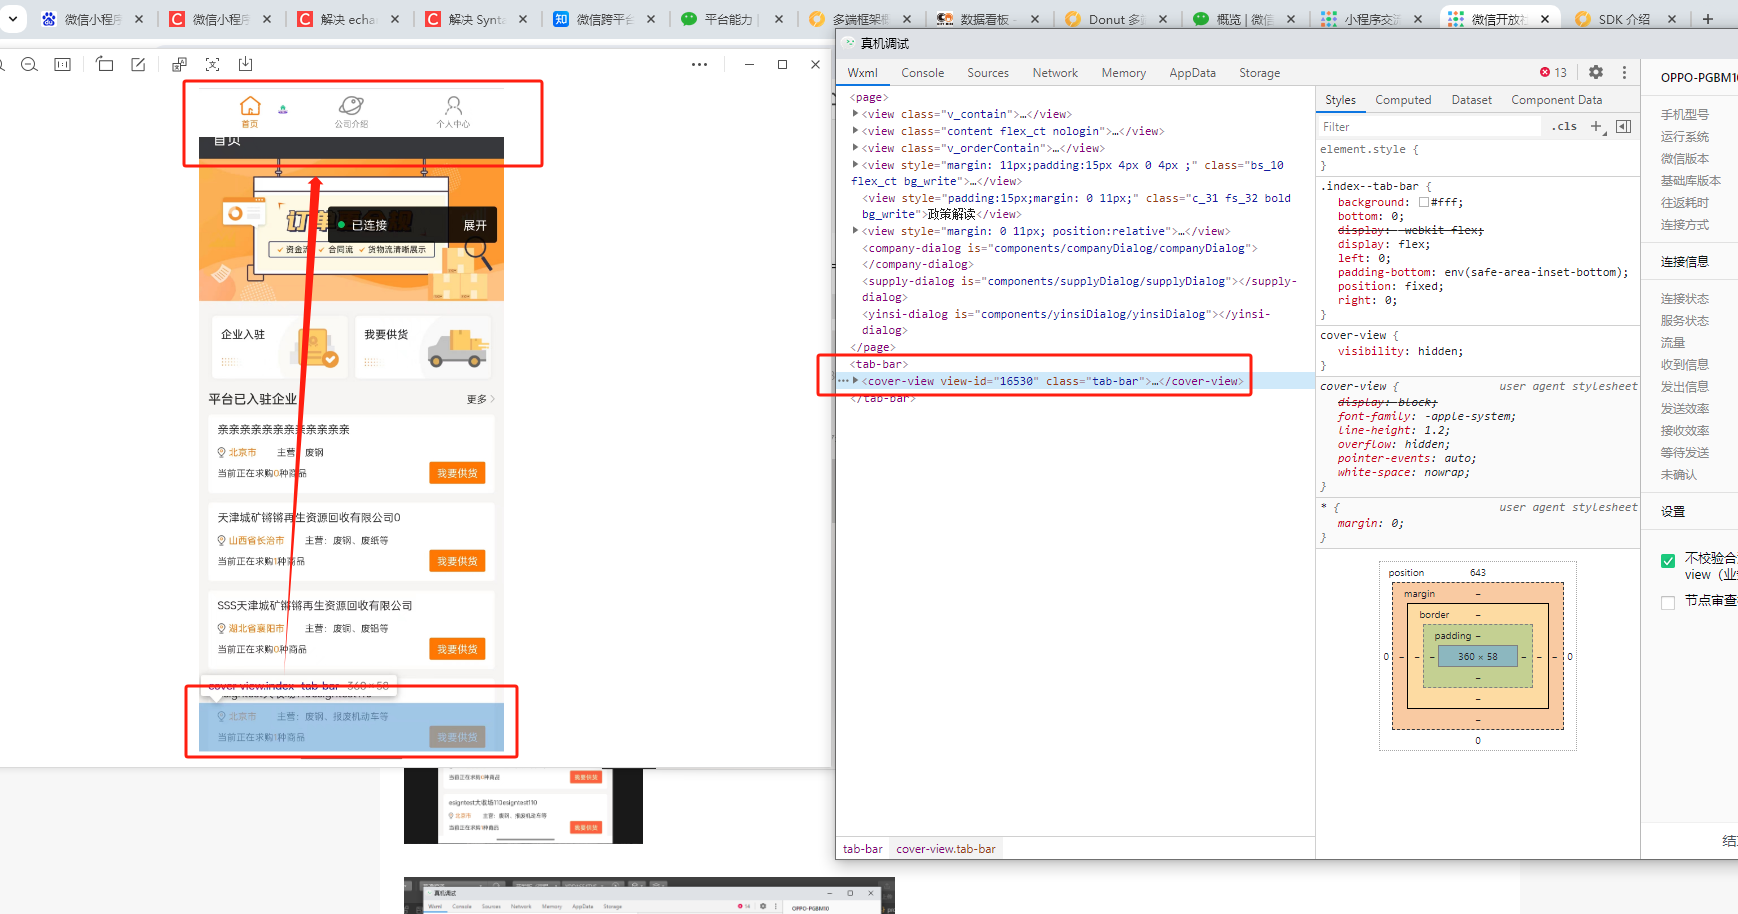Expand the v_contain view node

pos(855,114)
